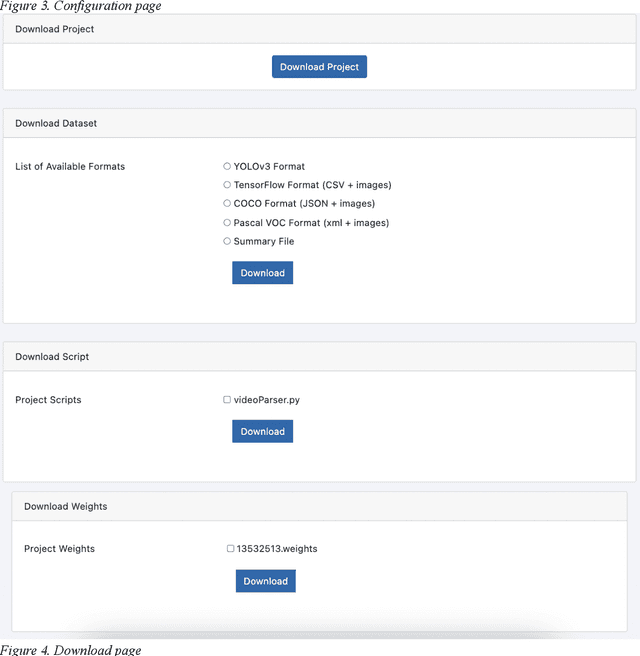Select the YOLOv3 Format radio option
Viewport: 640px width, 656px height.
(227, 167)
